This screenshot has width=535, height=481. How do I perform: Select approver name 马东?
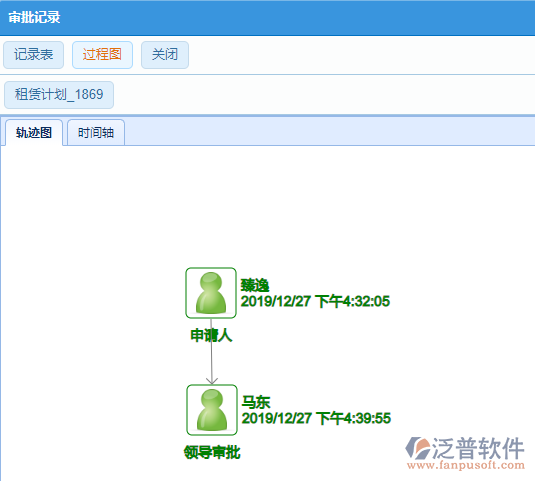256,402
